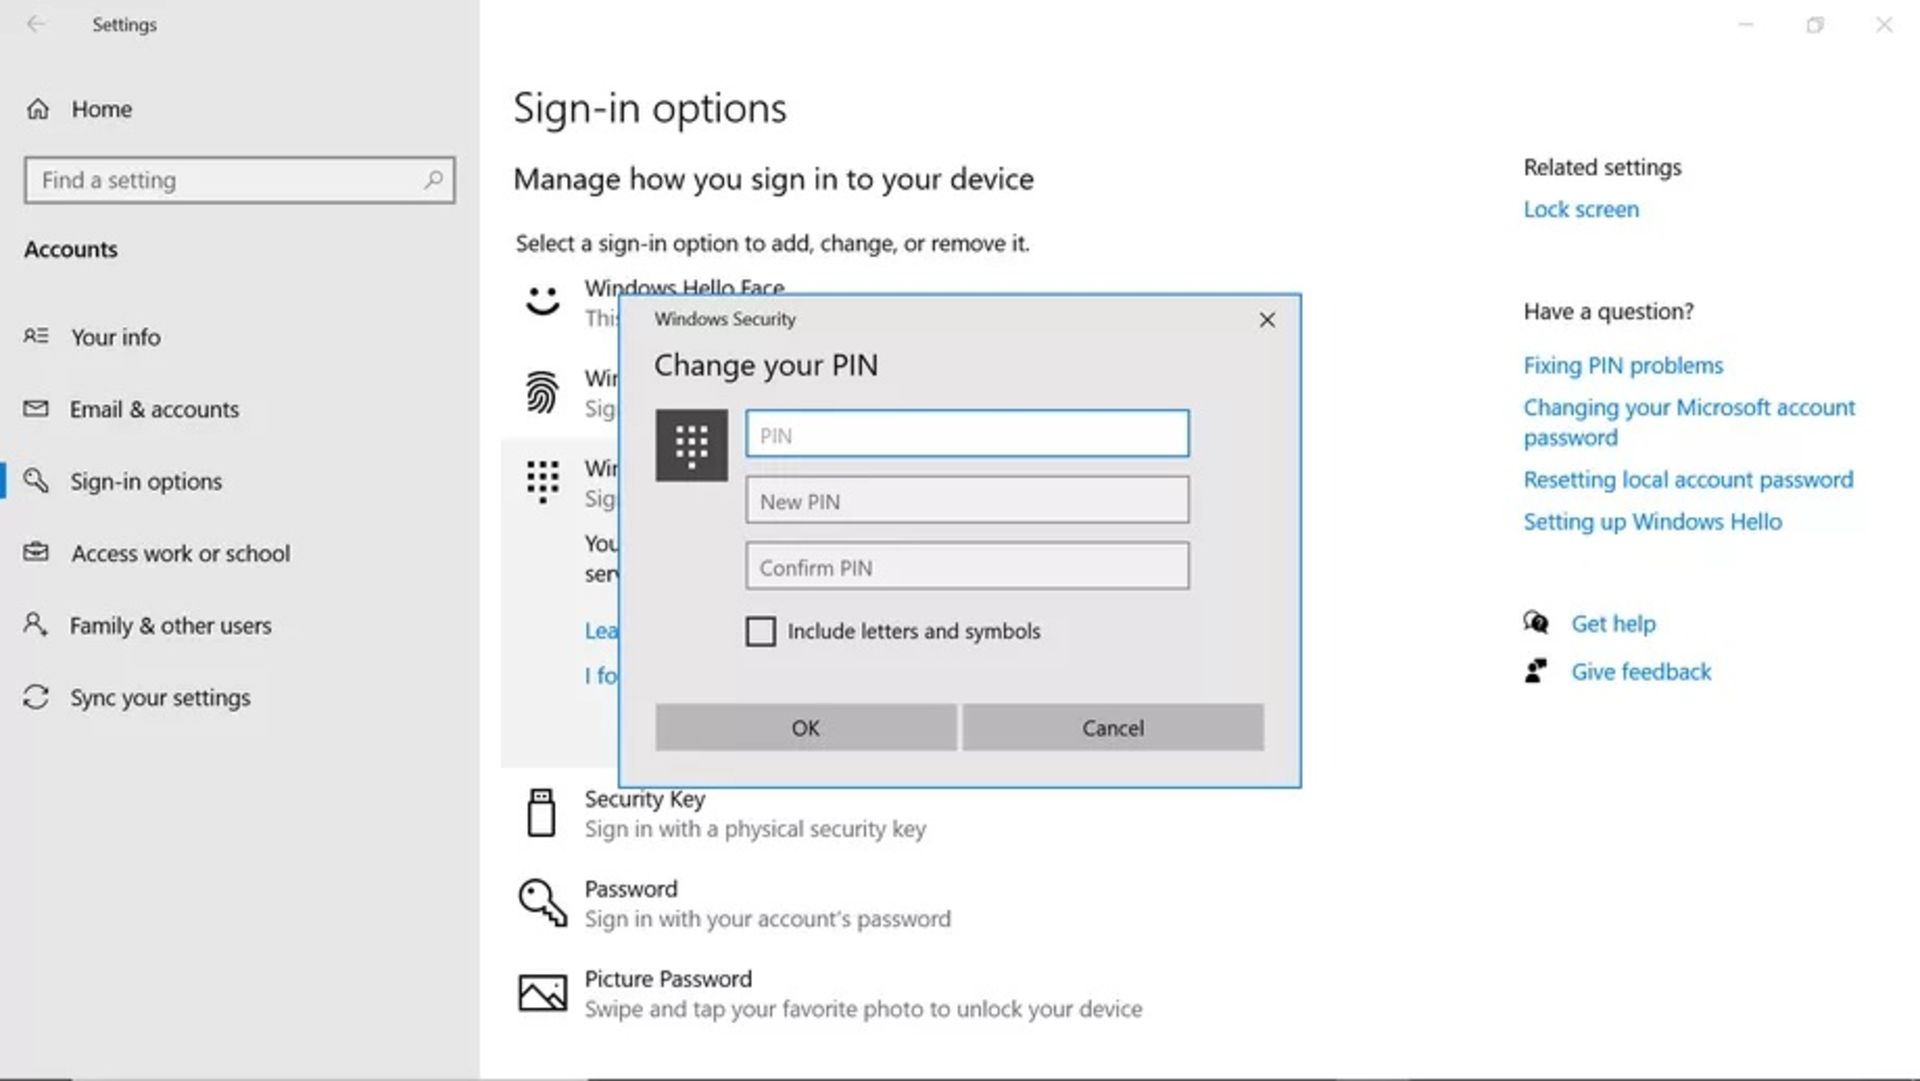The height and width of the screenshot is (1081, 1920).
Task: Click the Windows Hello Face smiley icon
Action: (542, 300)
